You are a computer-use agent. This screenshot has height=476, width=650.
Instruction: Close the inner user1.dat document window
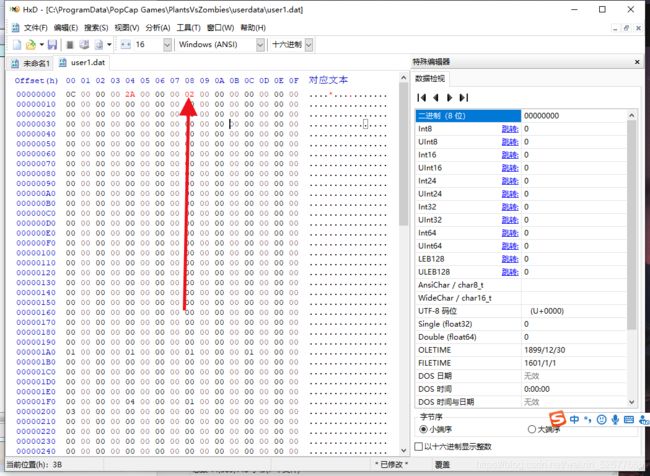pyautogui.click(x=638, y=28)
